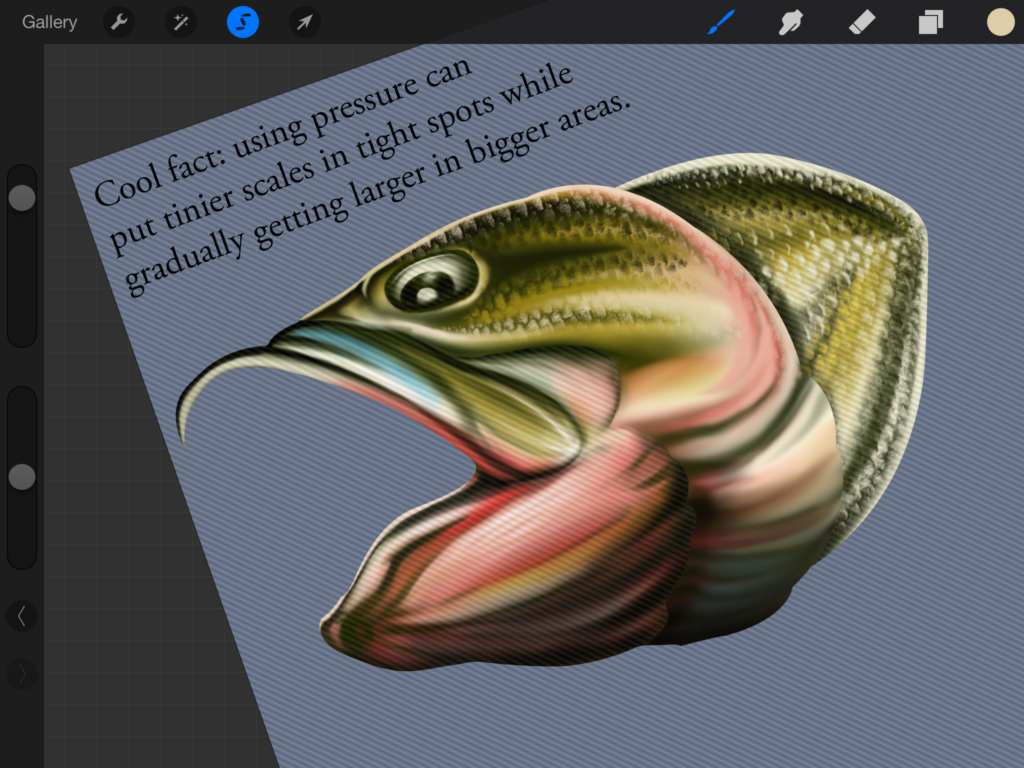Open the Smudge brush library
This screenshot has height=768, width=1024.
click(x=789, y=22)
